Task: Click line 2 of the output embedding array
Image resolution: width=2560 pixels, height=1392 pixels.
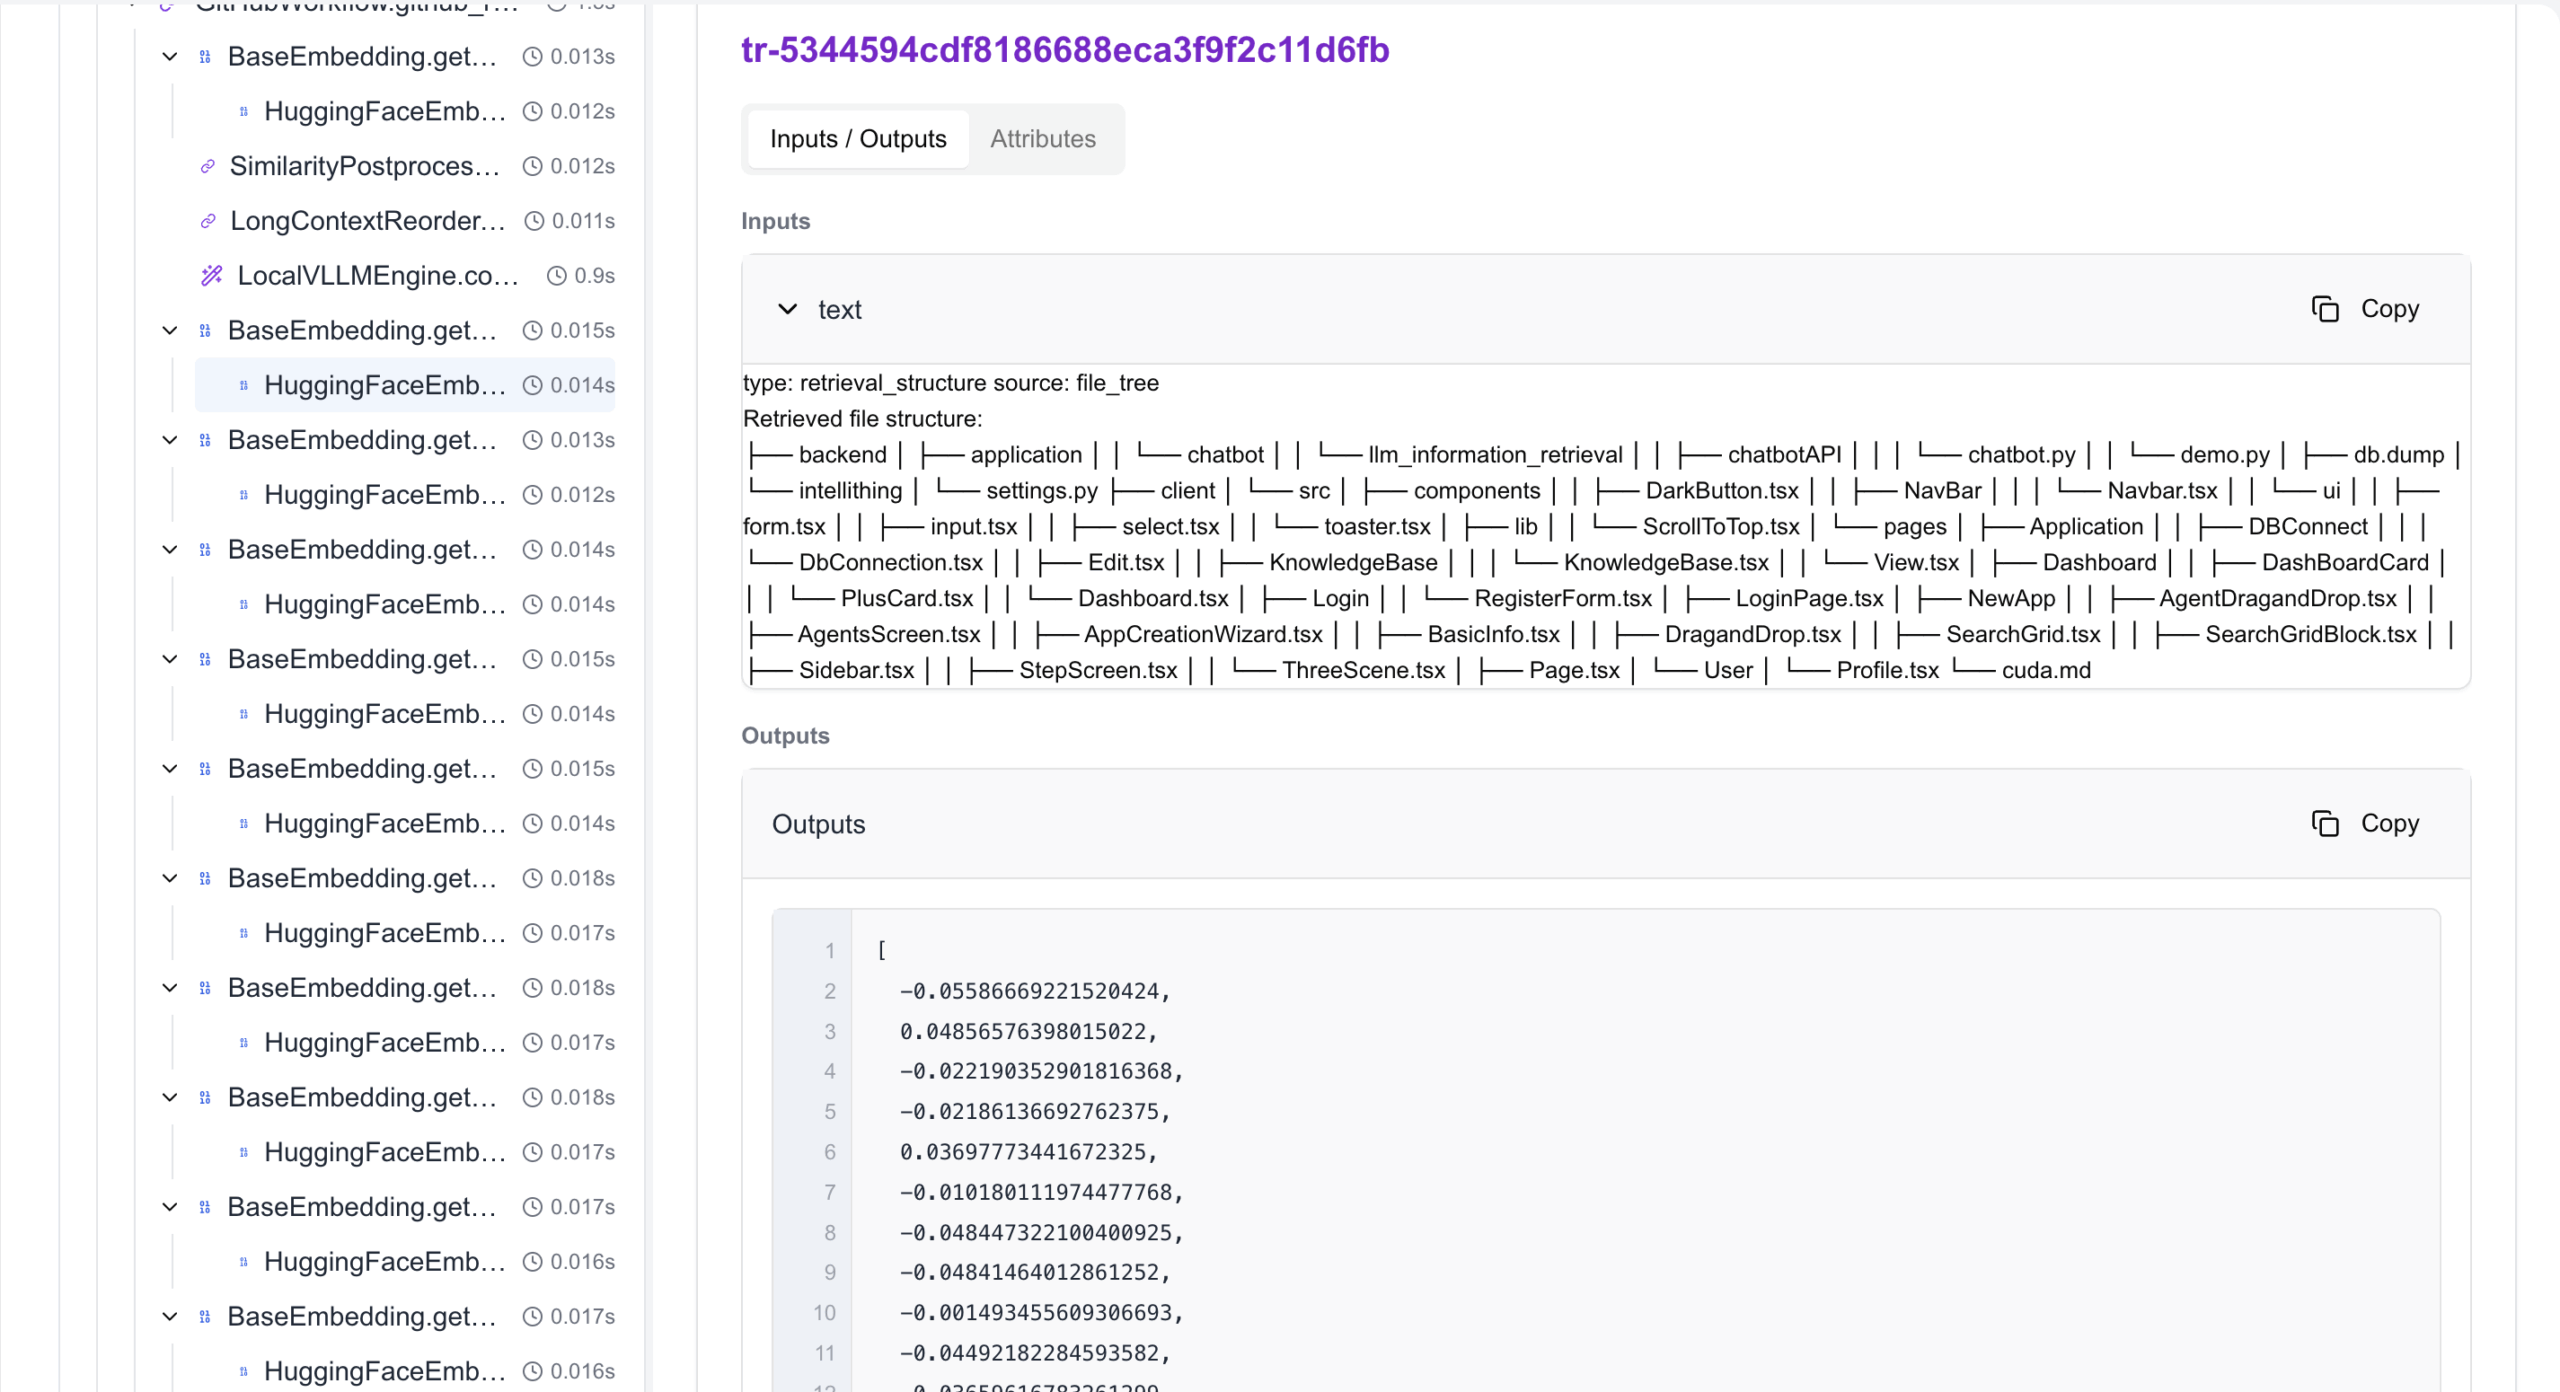Action: pos(1034,991)
